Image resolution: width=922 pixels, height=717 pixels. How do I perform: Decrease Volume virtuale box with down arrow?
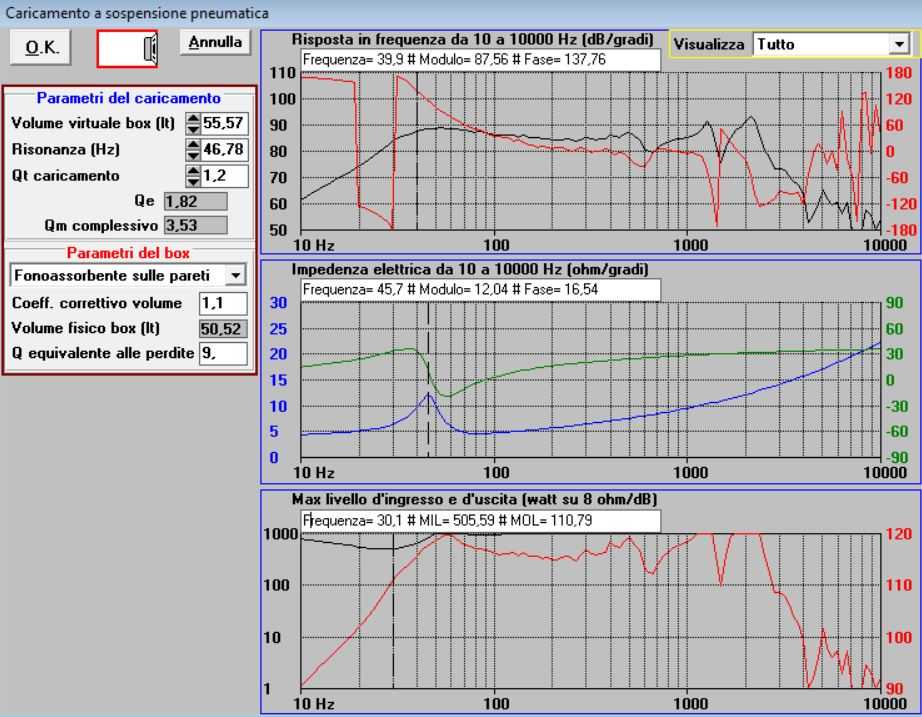(x=193, y=129)
